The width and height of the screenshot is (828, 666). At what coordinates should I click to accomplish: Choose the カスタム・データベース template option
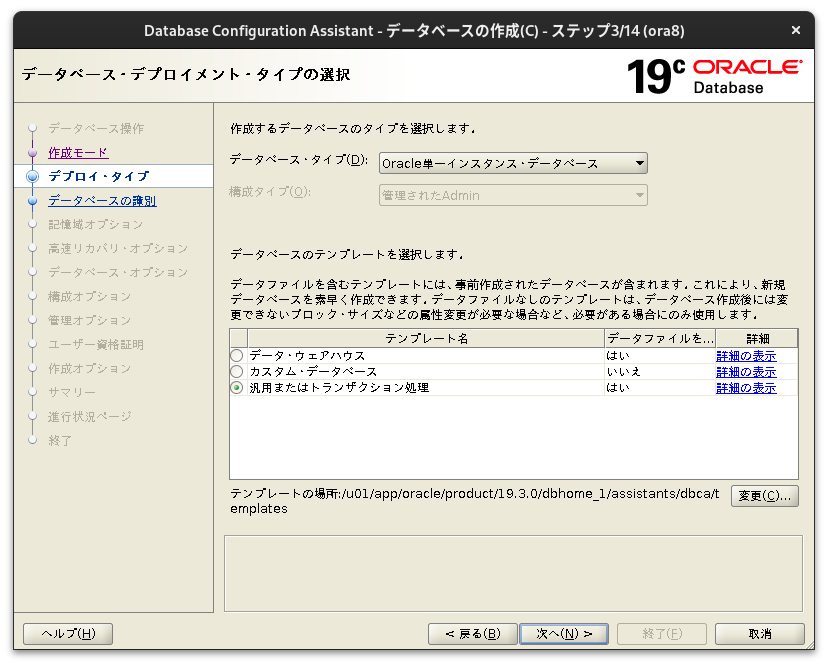click(234, 371)
